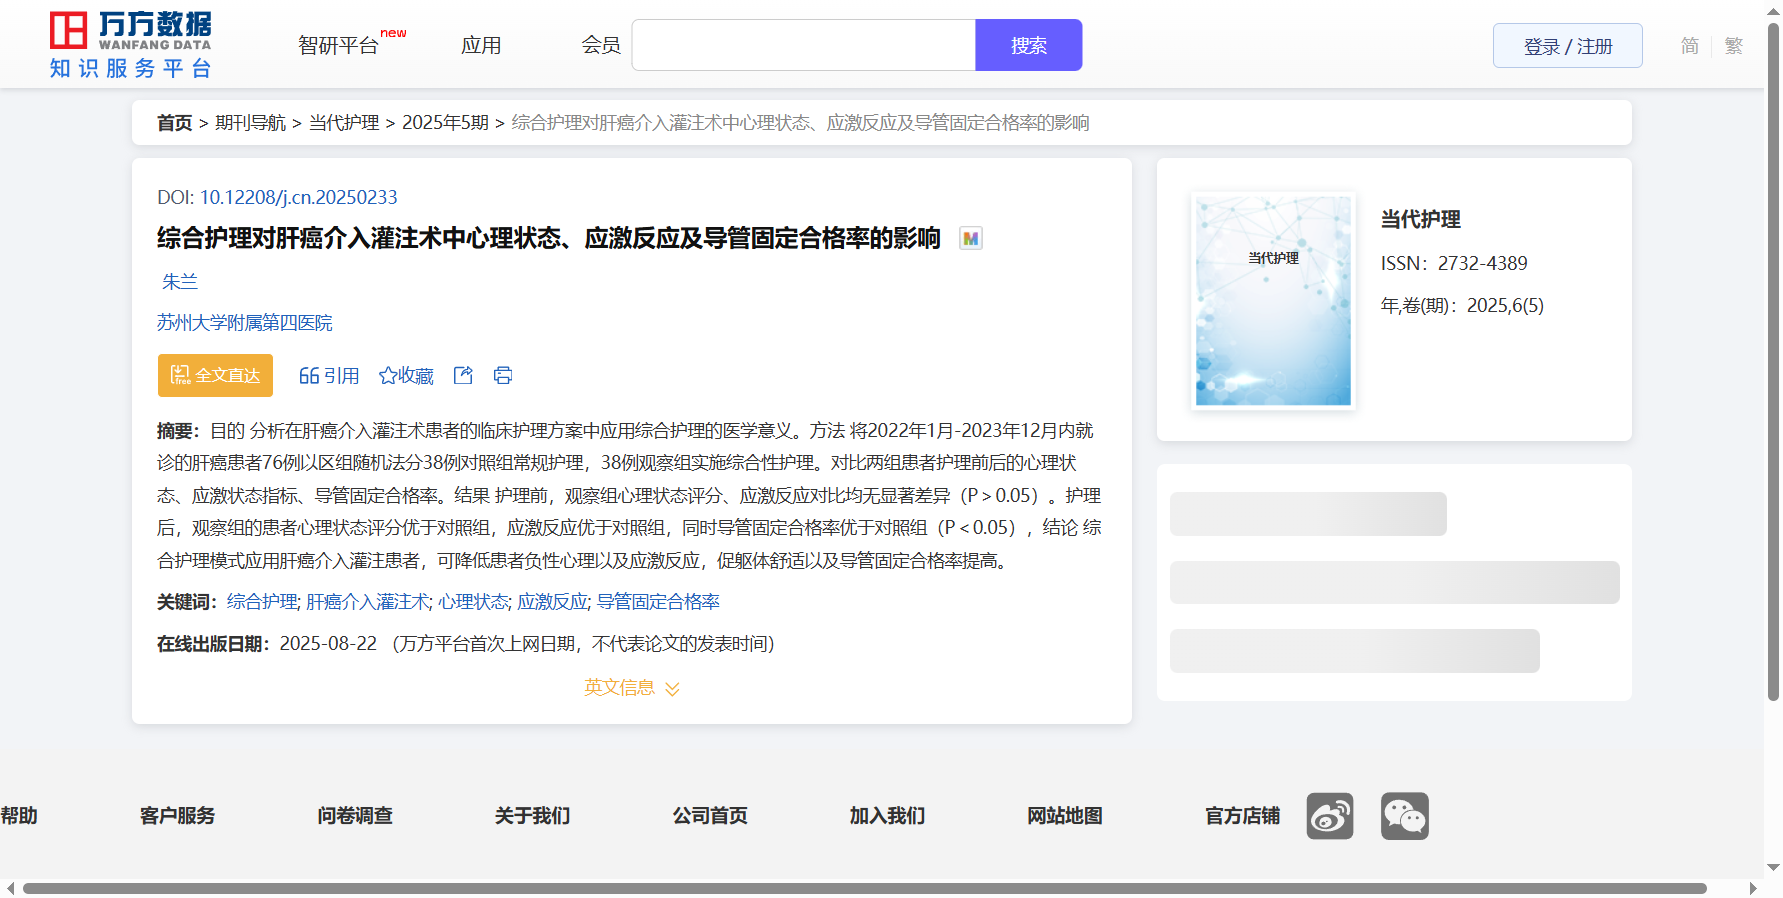Image resolution: width=1783 pixels, height=898 pixels.
Task: Click the 登录 / 注册 button
Action: pyautogui.click(x=1567, y=46)
